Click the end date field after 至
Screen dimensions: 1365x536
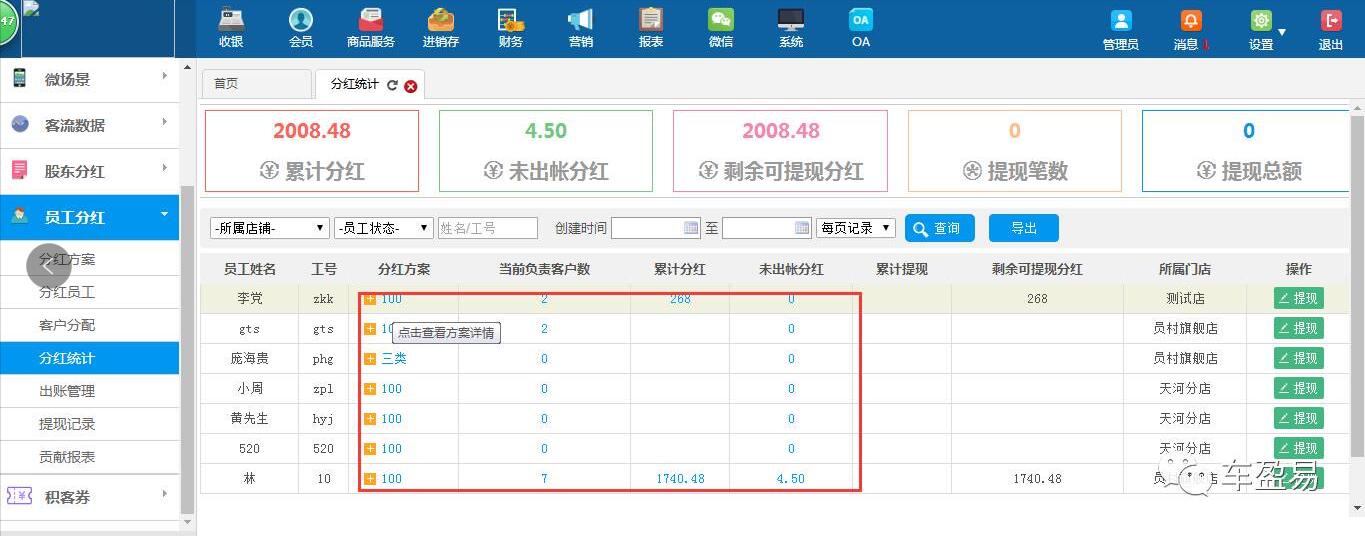coord(767,228)
